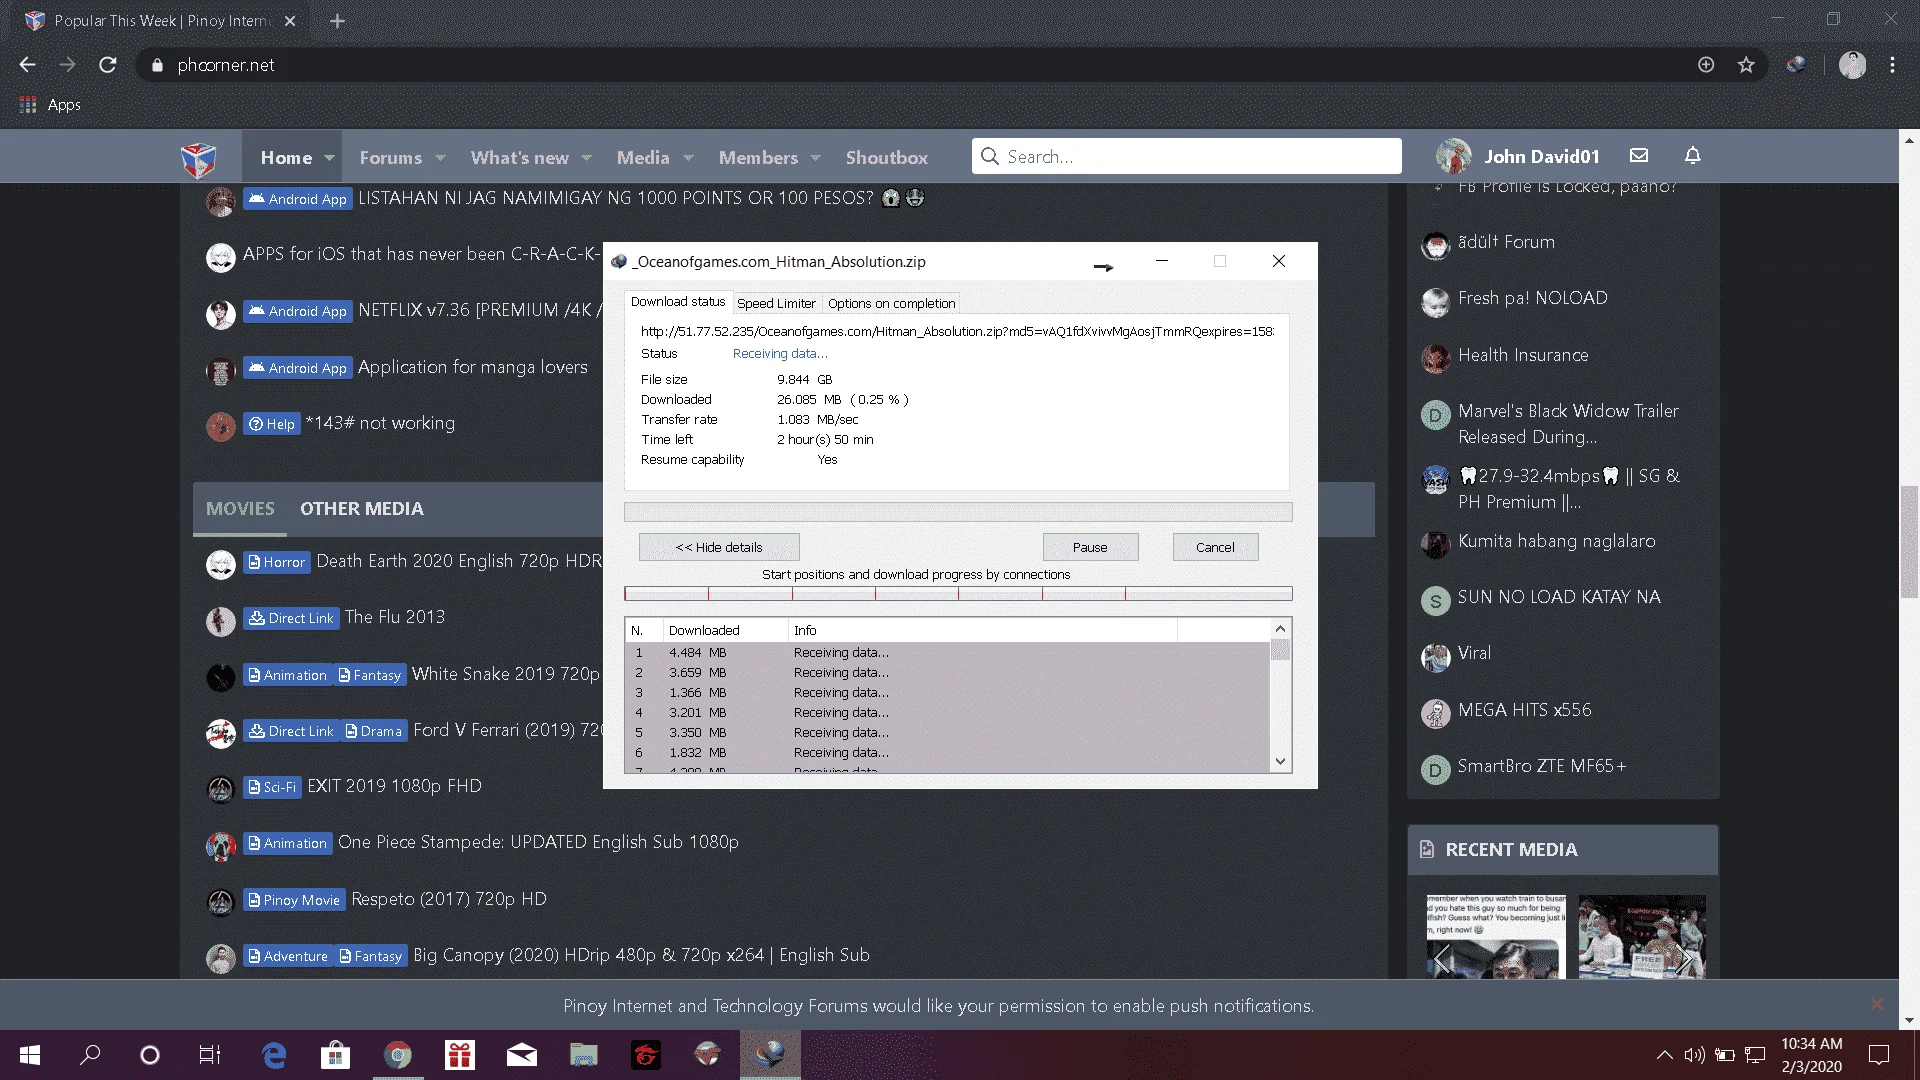The image size is (1920, 1080).
Task: Pause the Hitman Absolution download
Action: [1090, 547]
